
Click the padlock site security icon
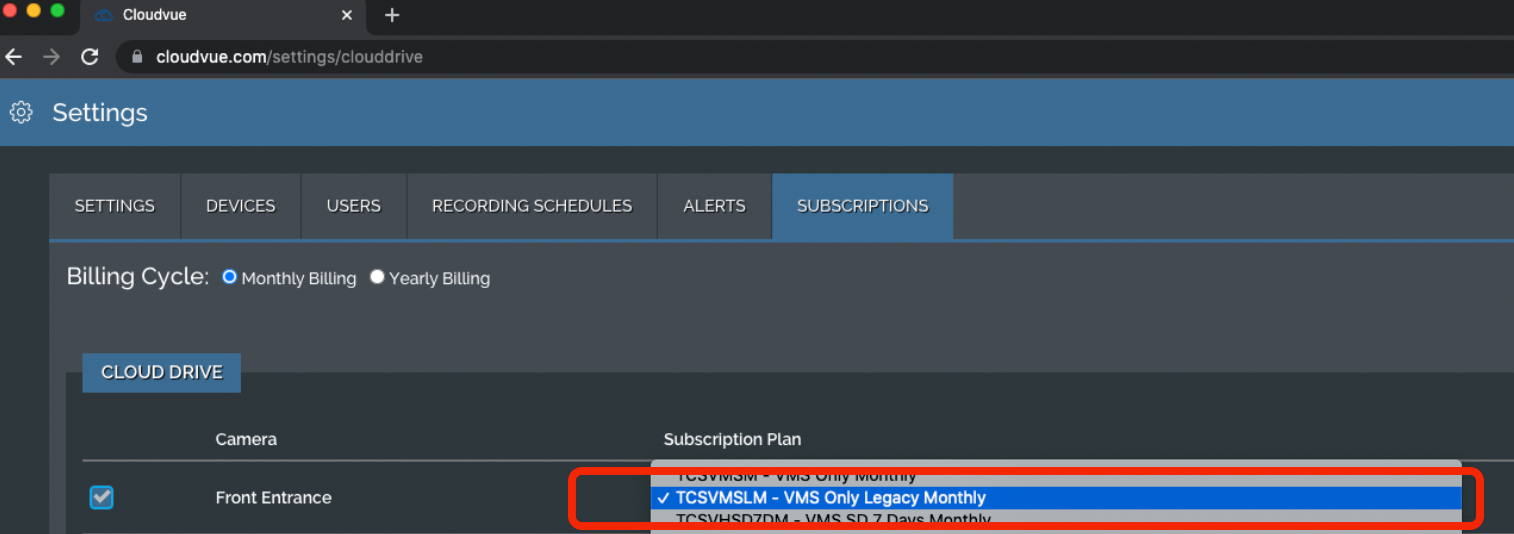(137, 57)
